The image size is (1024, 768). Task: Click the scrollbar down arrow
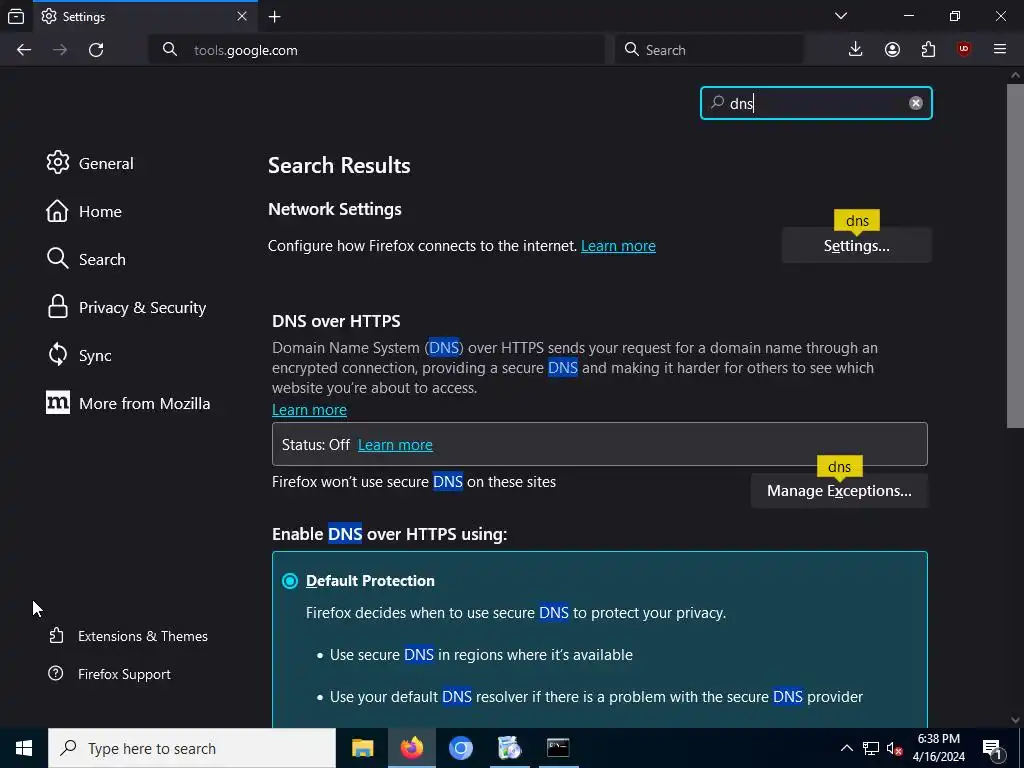(1015, 720)
